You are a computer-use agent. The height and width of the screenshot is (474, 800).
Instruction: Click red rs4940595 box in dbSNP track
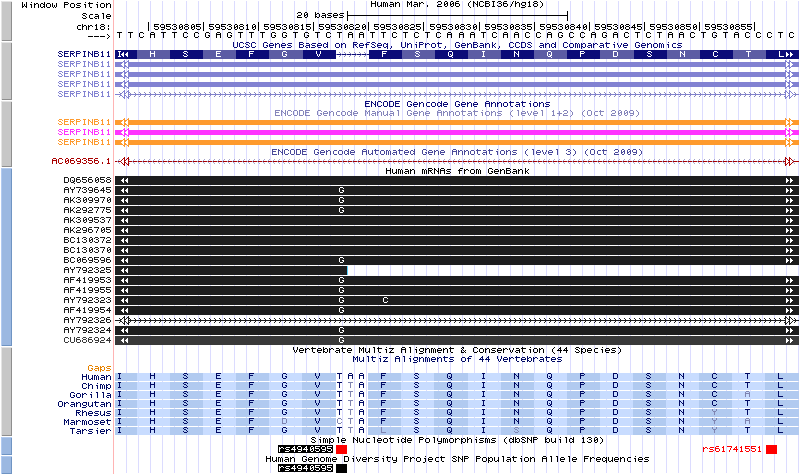pos(342,450)
